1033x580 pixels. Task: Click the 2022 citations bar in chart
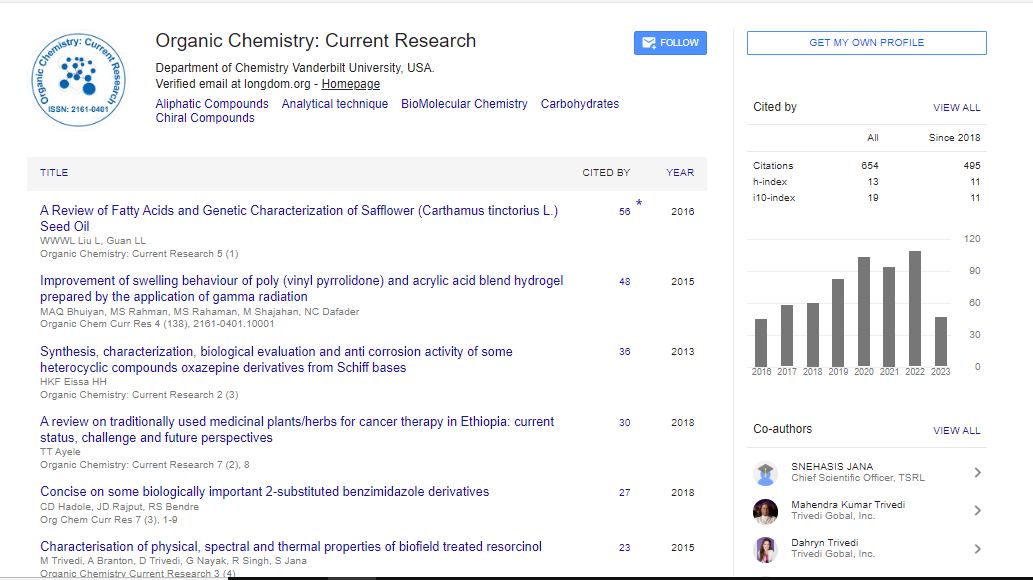(x=914, y=309)
